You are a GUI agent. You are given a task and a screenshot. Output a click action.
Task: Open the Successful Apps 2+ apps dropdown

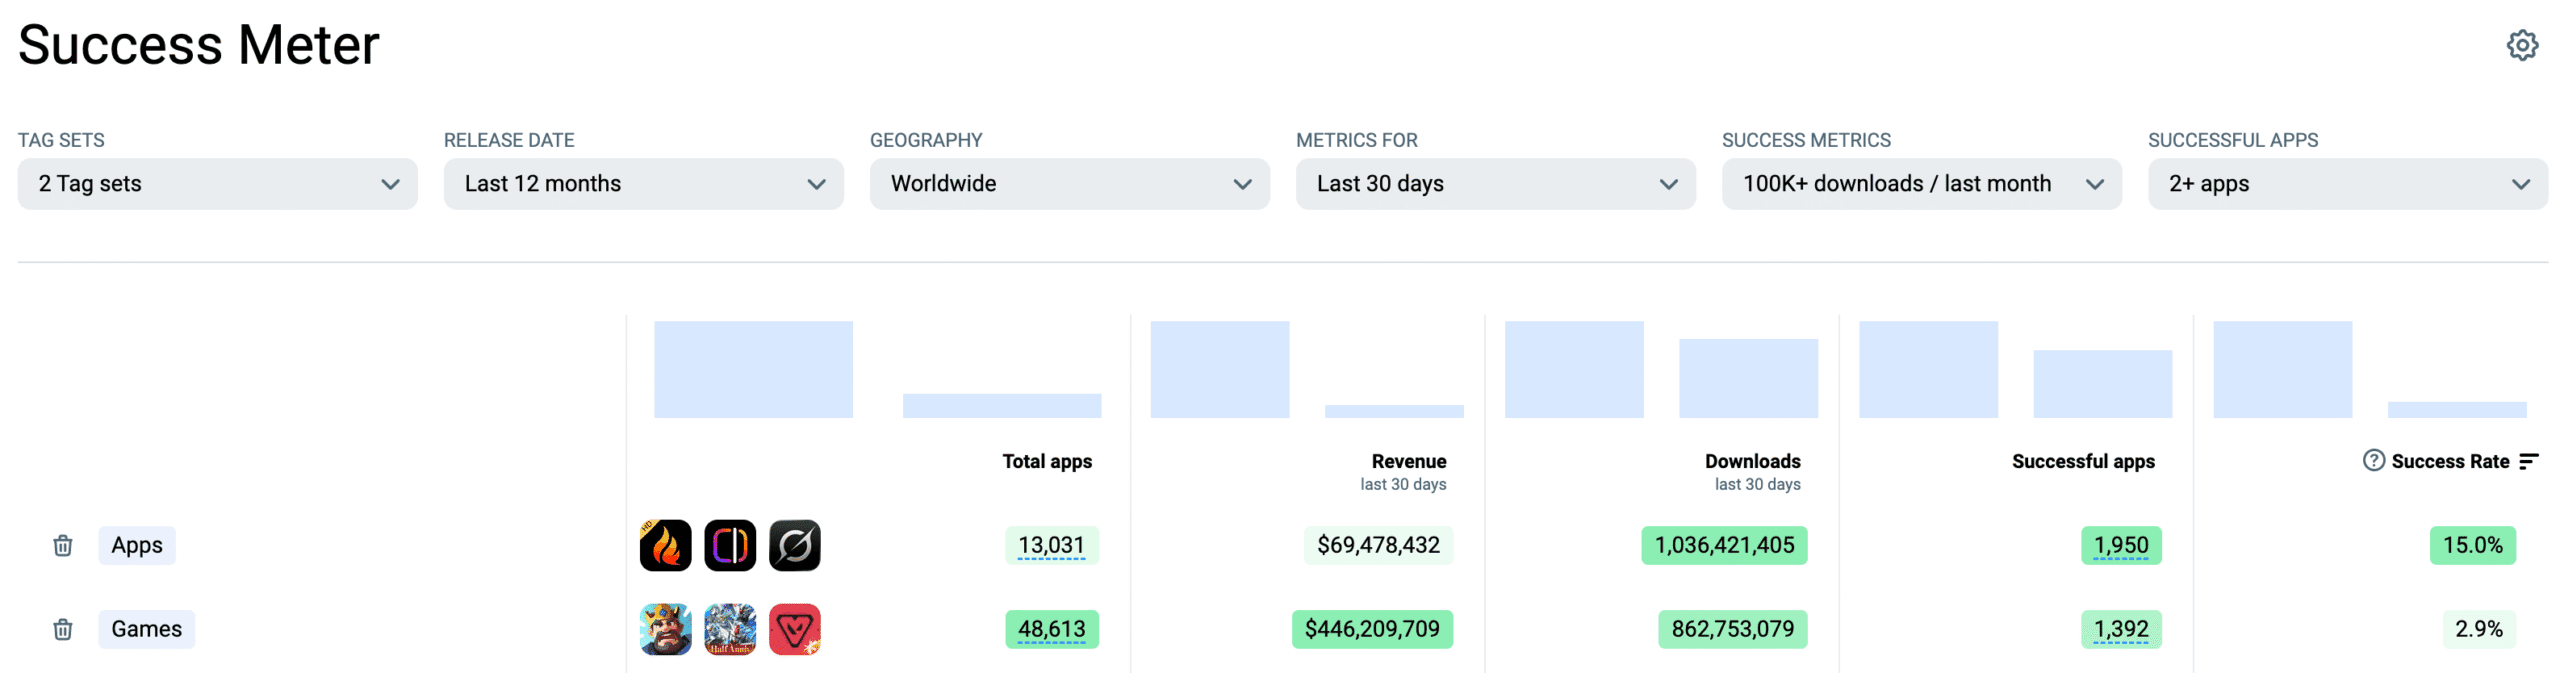click(x=2347, y=184)
